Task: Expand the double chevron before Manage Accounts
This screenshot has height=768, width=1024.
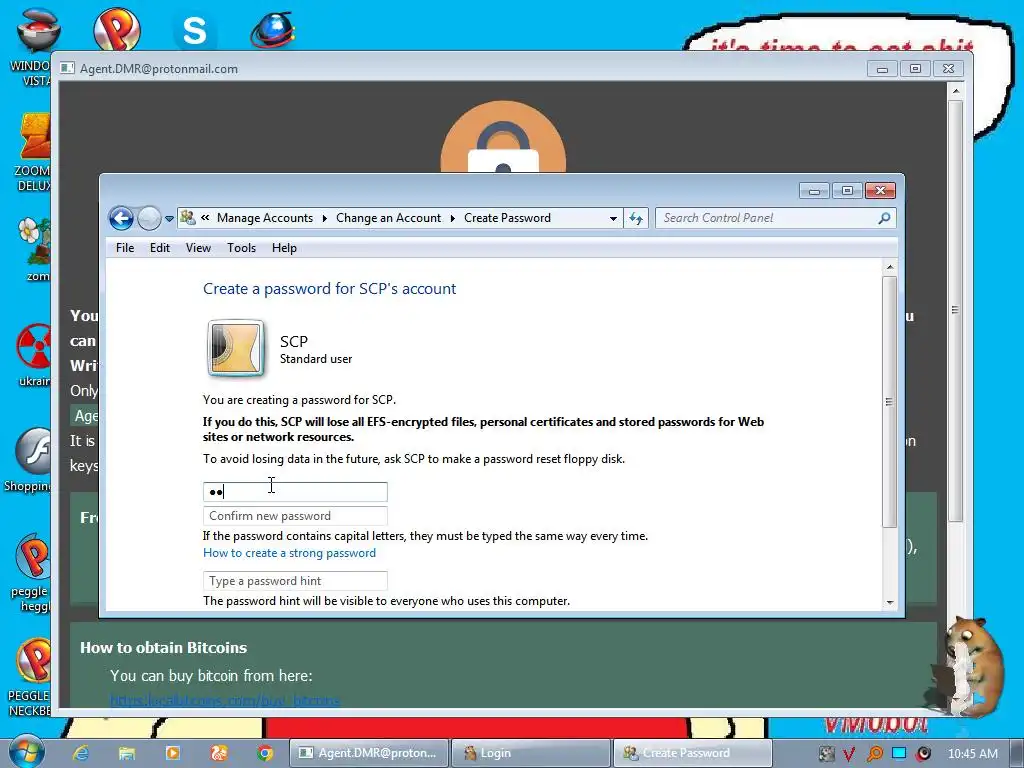Action: click(x=205, y=217)
